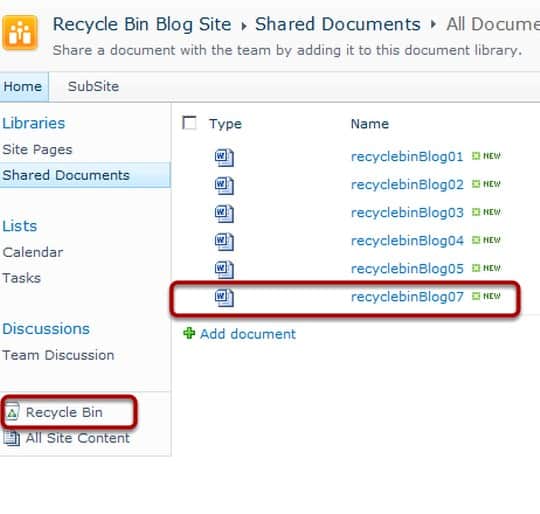This screenshot has height=514, width=540.
Task: Open the All Documents view selector
Action: [493, 24]
